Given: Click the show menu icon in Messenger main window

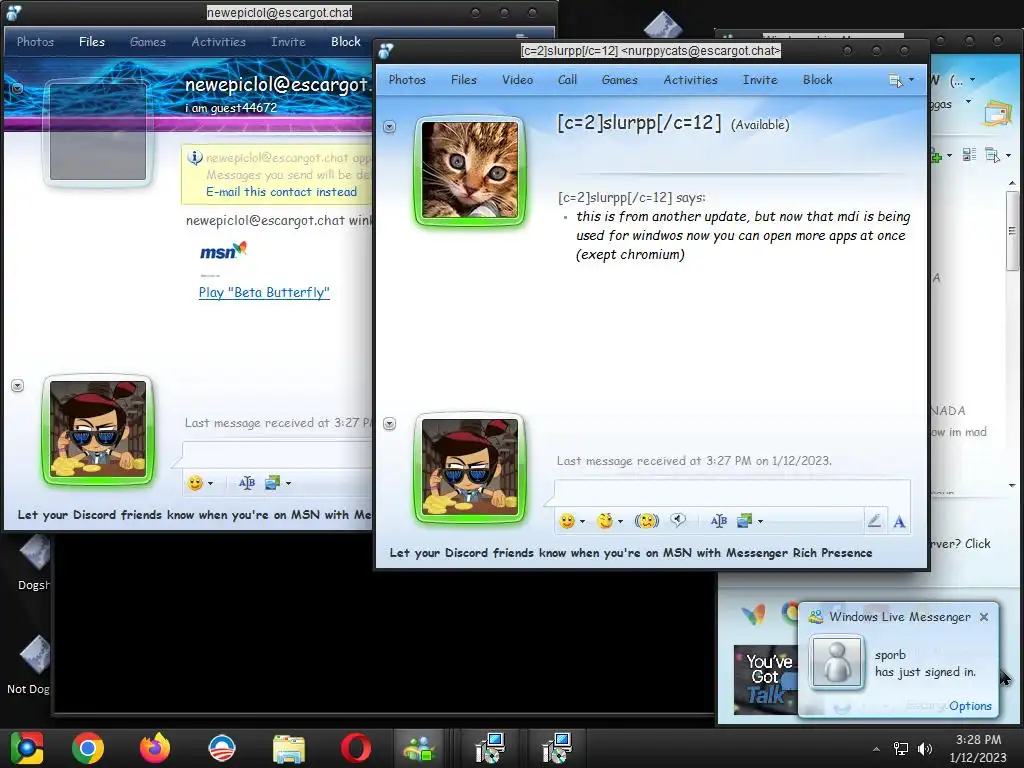Looking at the screenshot, I should click(992, 155).
